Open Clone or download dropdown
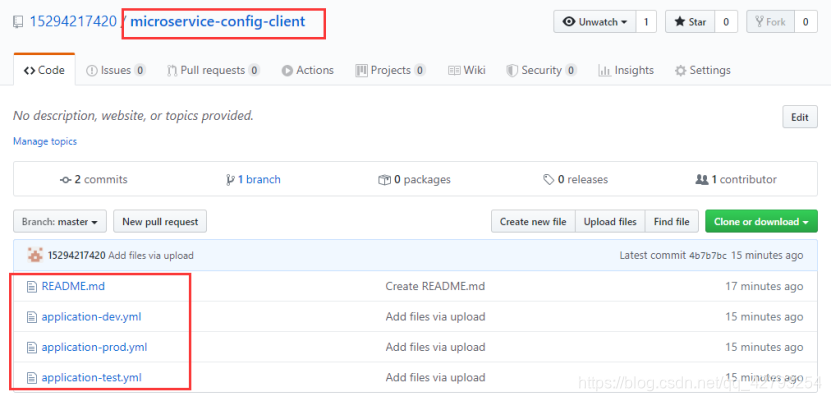The width and height of the screenshot is (831, 401). pos(761,221)
